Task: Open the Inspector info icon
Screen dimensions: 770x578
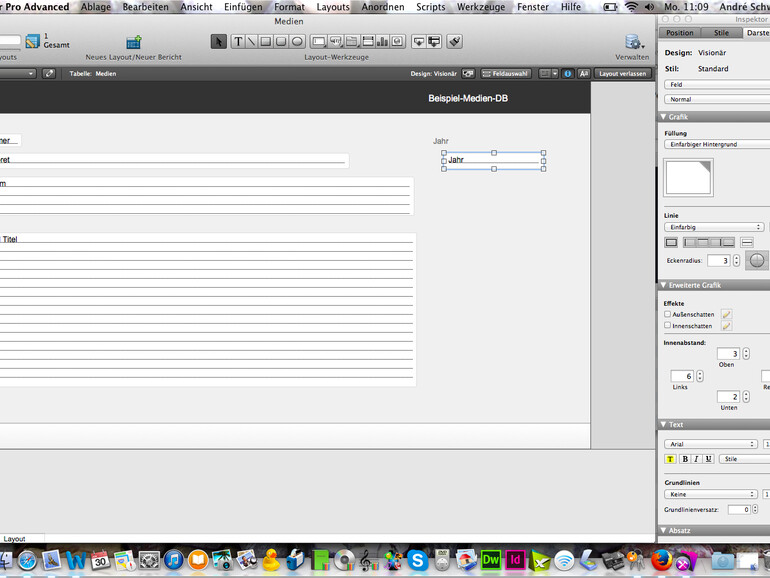Action: point(568,74)
